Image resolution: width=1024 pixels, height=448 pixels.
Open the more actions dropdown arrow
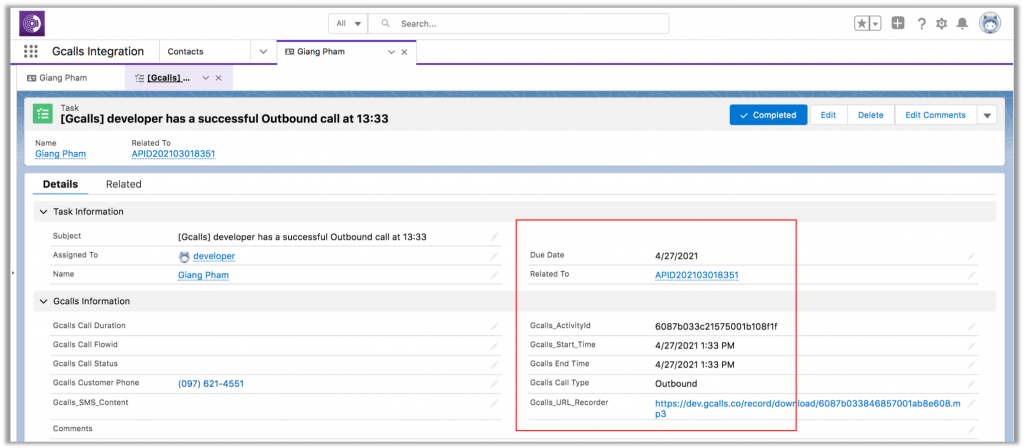(x=987, y=115)
